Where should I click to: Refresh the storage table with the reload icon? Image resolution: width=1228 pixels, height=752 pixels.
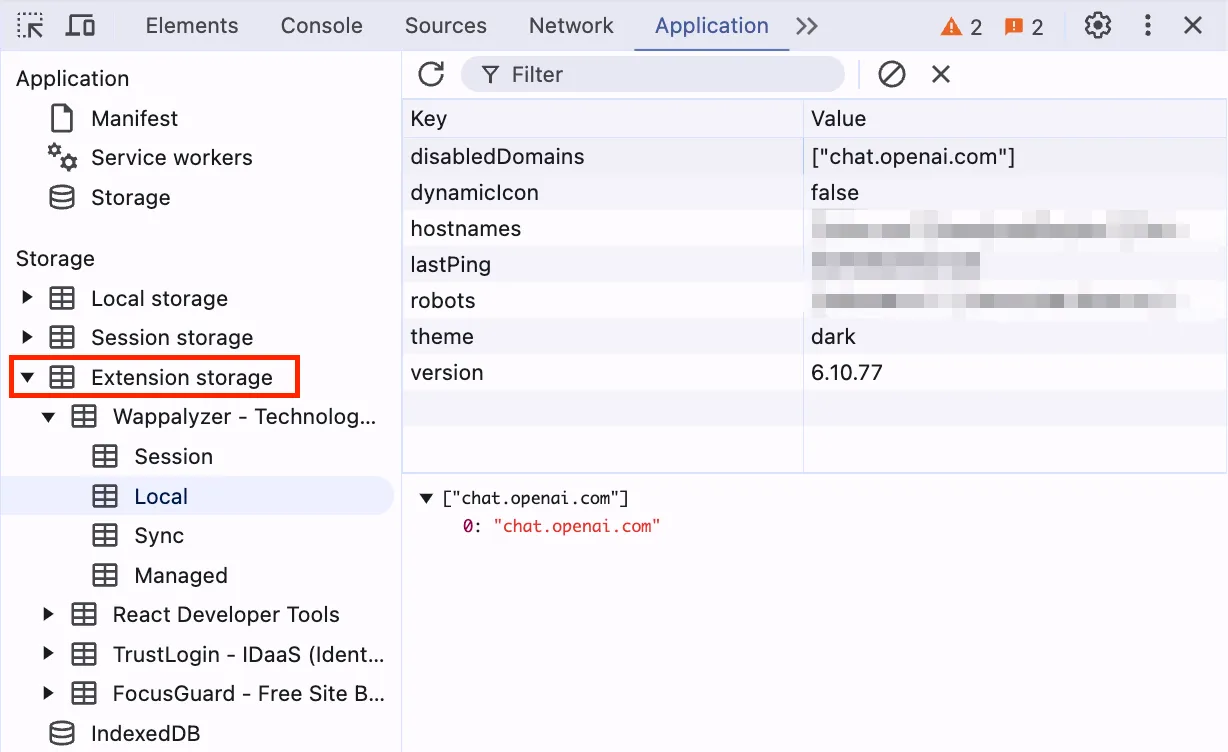(431, 74)
